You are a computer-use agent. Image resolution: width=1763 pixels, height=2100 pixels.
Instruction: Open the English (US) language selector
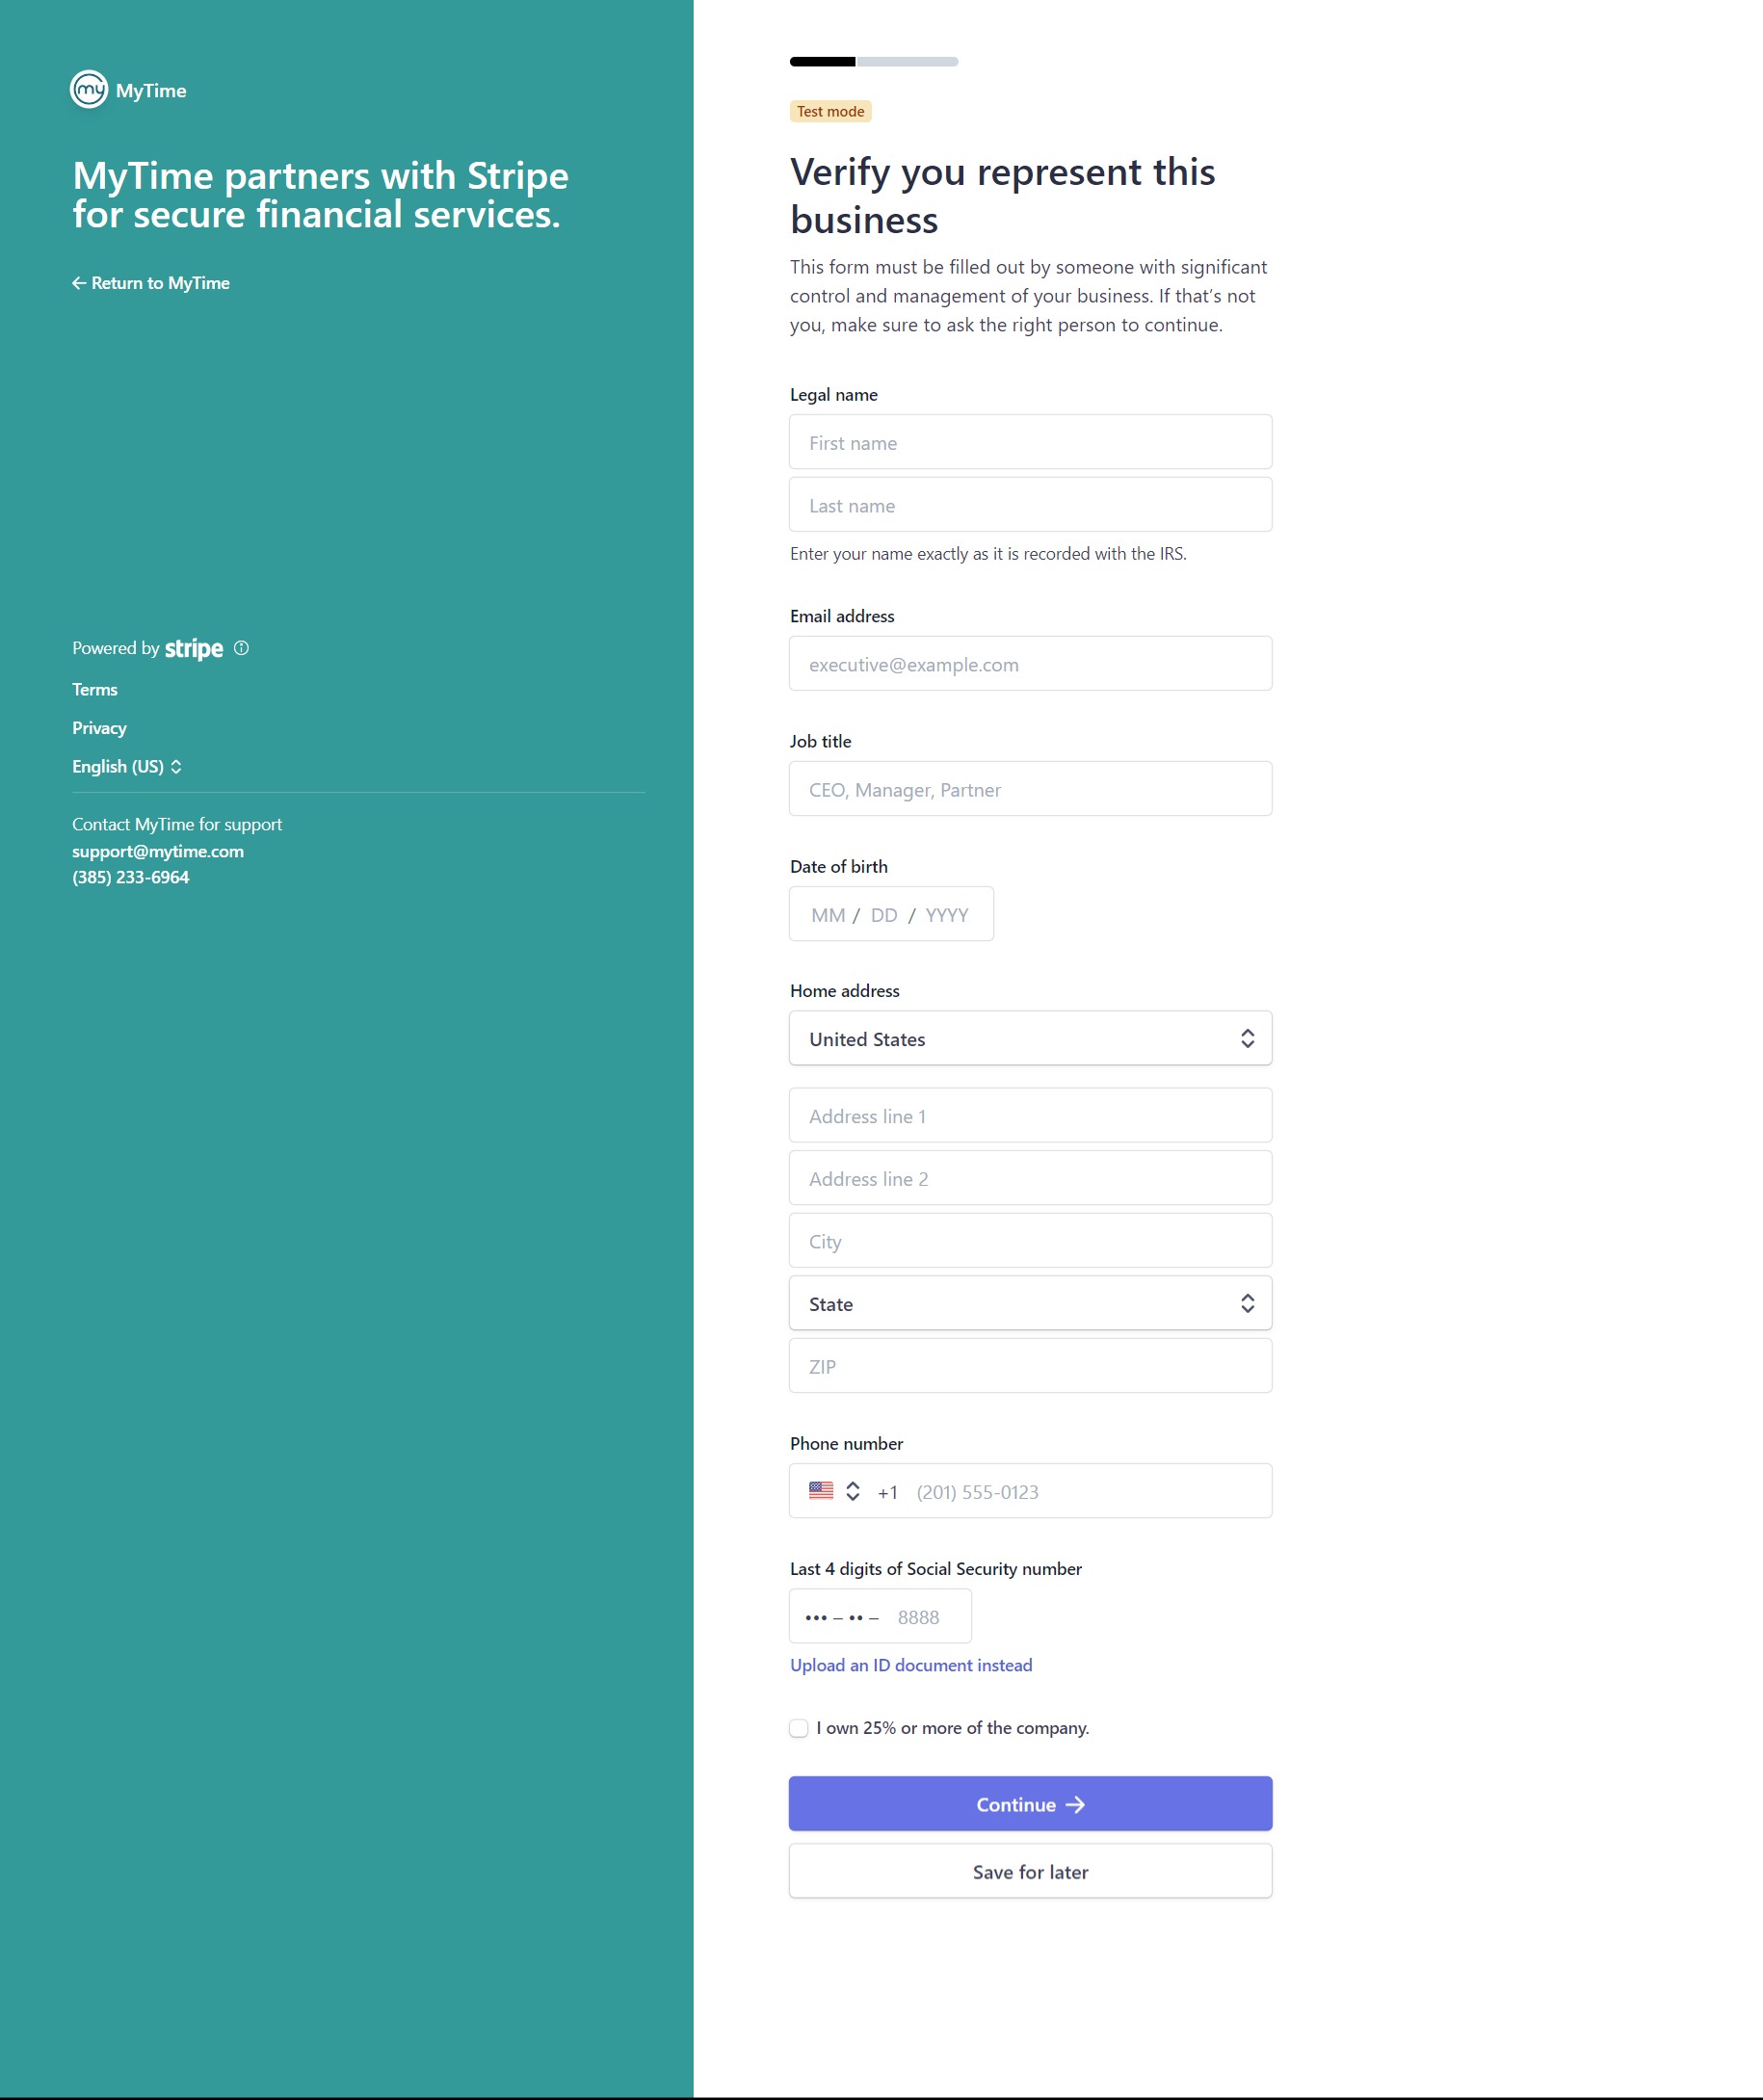(127, 767)
